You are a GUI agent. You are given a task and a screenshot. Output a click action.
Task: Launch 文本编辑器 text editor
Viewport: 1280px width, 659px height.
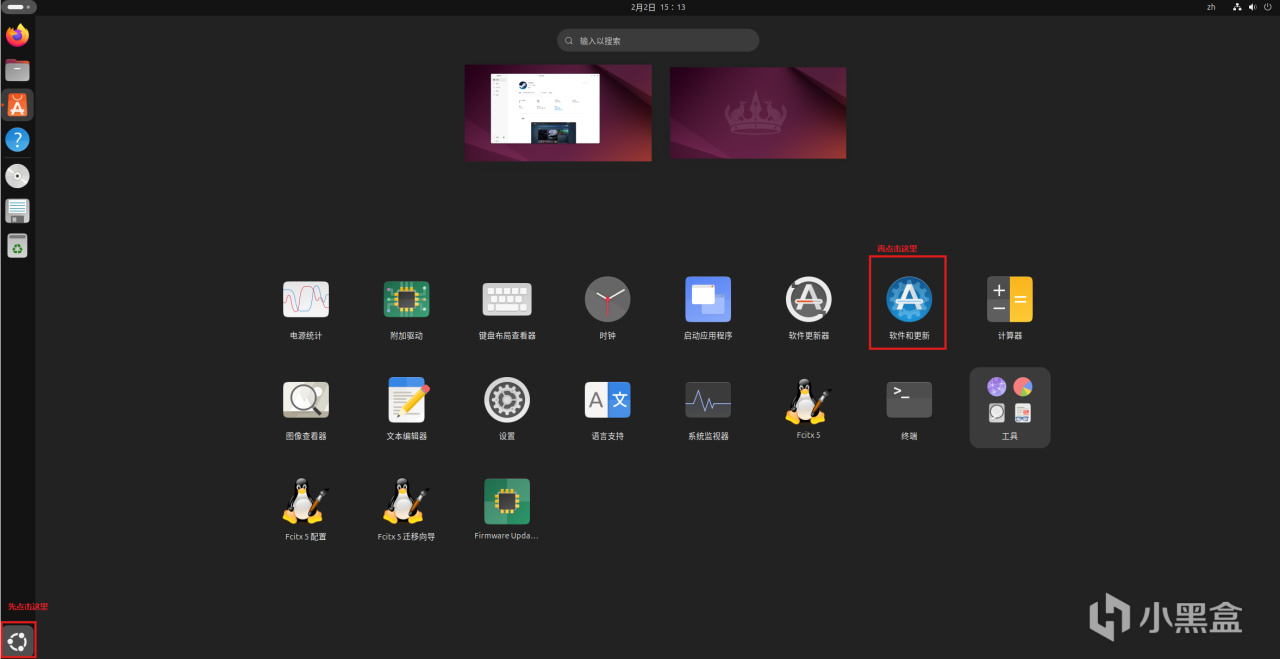pos(407,410)
